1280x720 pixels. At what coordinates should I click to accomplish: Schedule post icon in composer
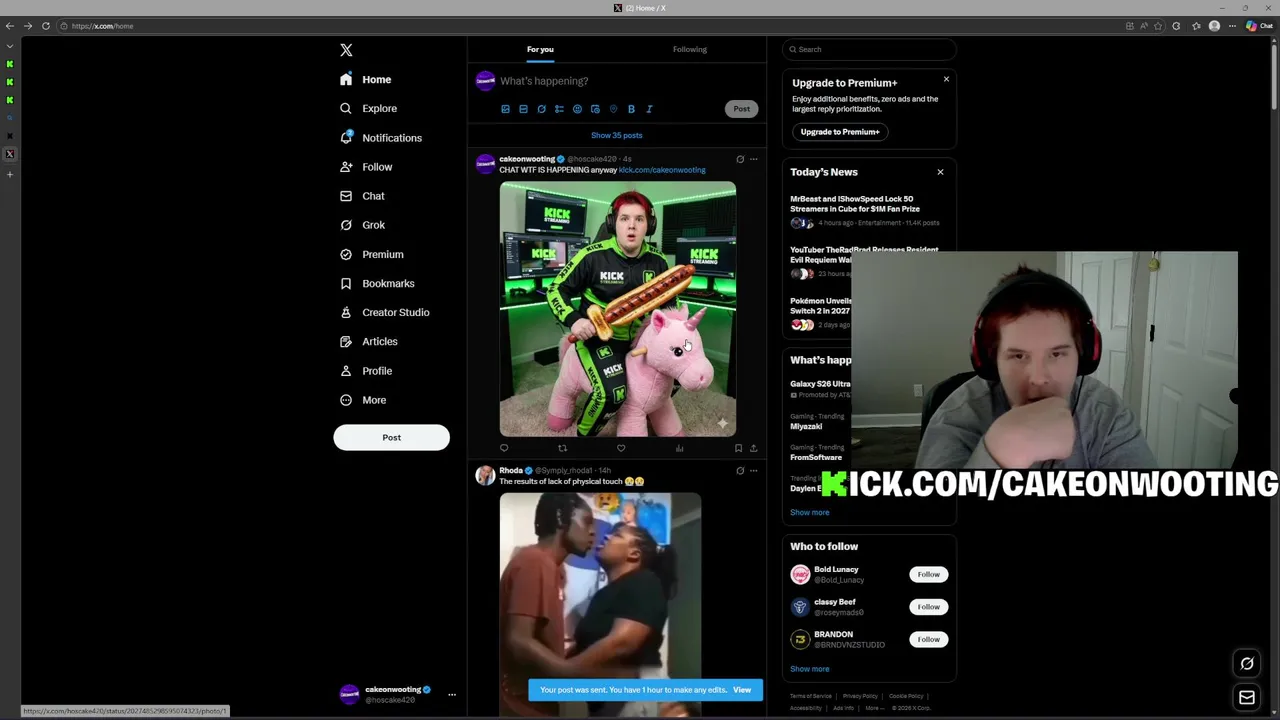tap(595, 109)
